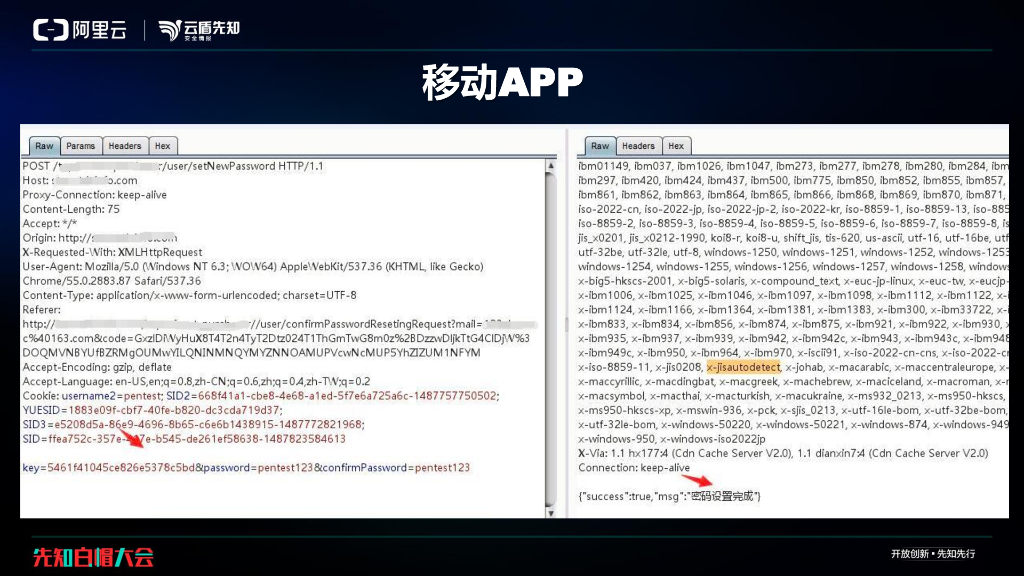Click X-Requested-With: XMLHttpRequest header
1024x576 pixels.
point(112,252)
